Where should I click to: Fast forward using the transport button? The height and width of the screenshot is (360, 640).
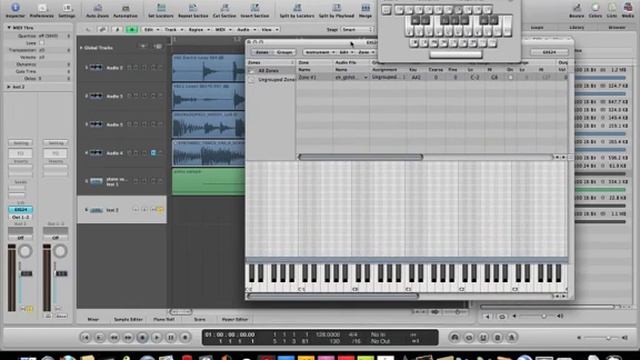pos(128,338)
